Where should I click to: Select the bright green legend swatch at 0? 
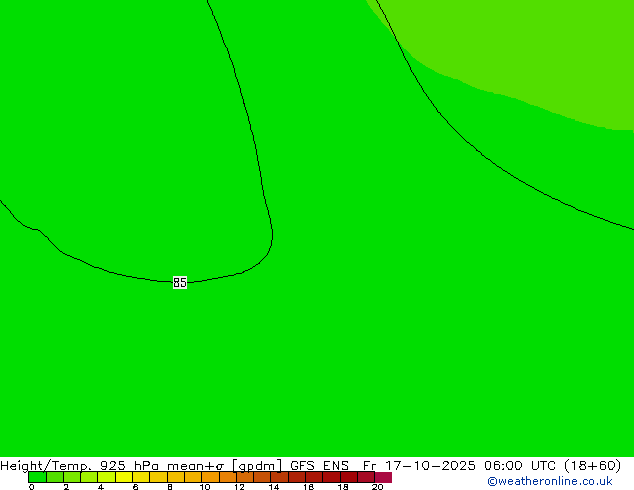(x=38, y=477)
